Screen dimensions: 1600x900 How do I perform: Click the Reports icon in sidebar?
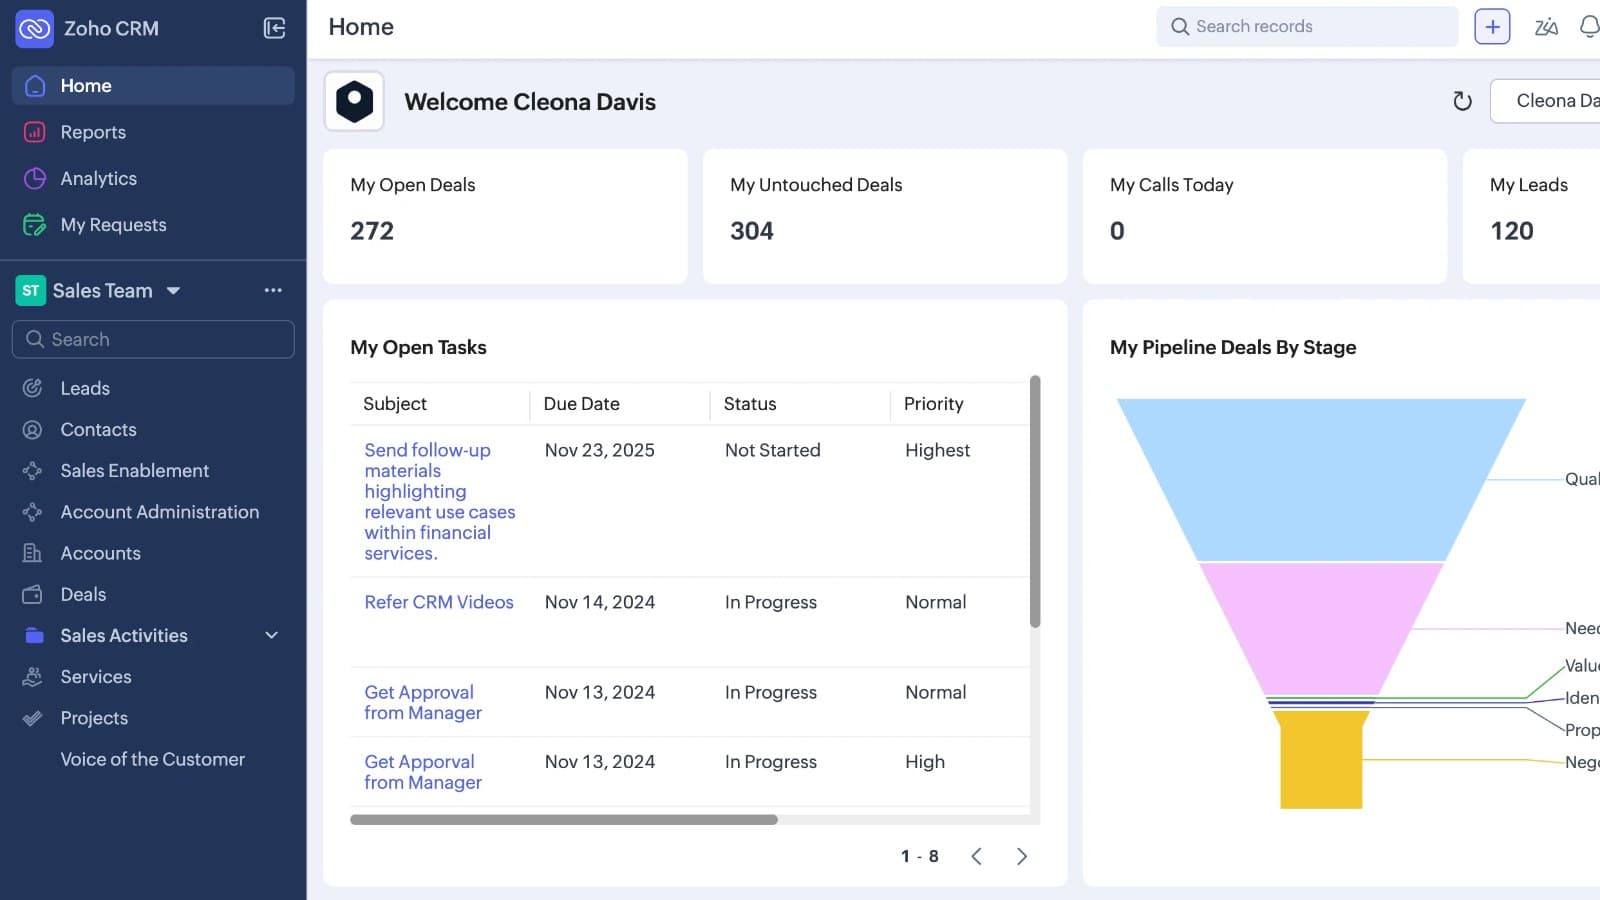coord(34,132)
